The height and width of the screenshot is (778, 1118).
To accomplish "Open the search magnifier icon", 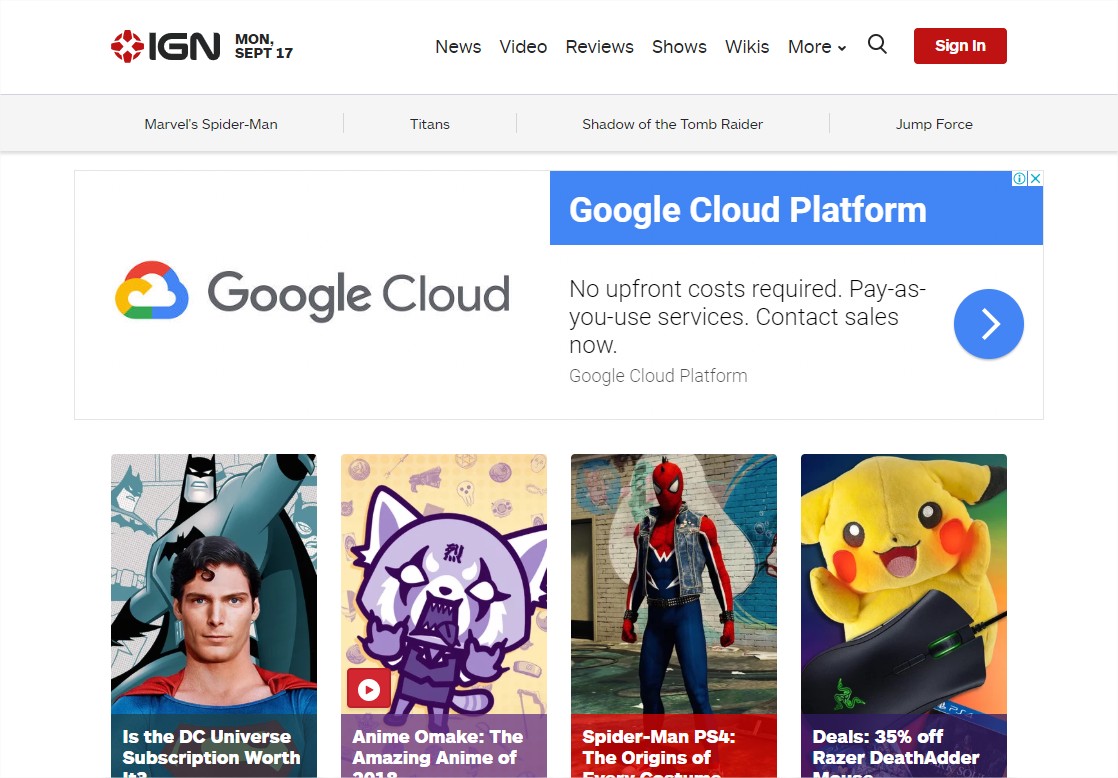I will coord(877,45).
